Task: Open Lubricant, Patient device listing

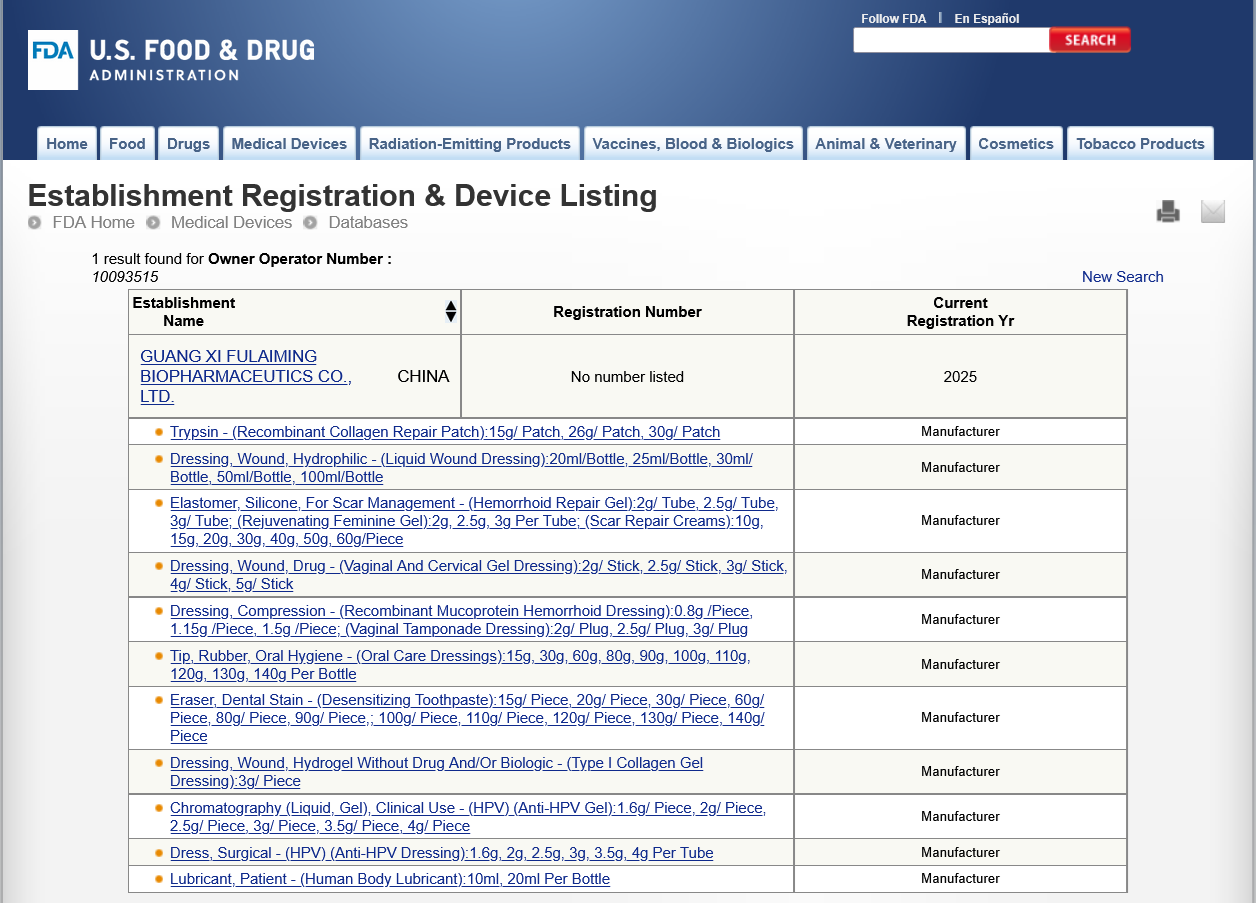Action: point(389,879)
